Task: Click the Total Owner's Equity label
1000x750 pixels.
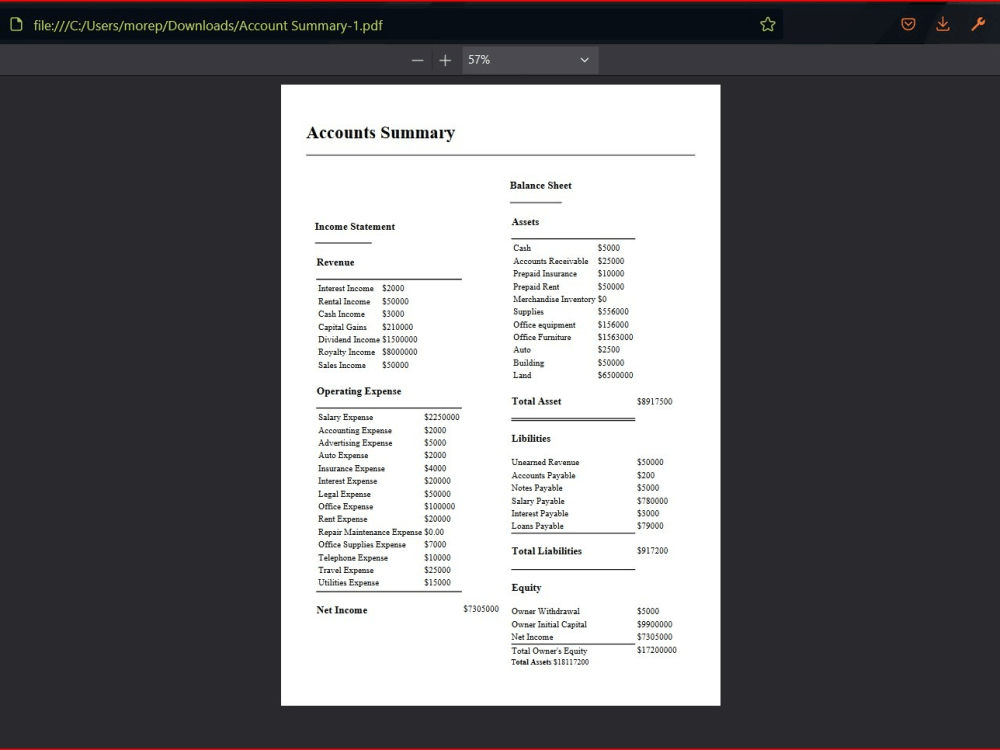Action: point(549,651)
